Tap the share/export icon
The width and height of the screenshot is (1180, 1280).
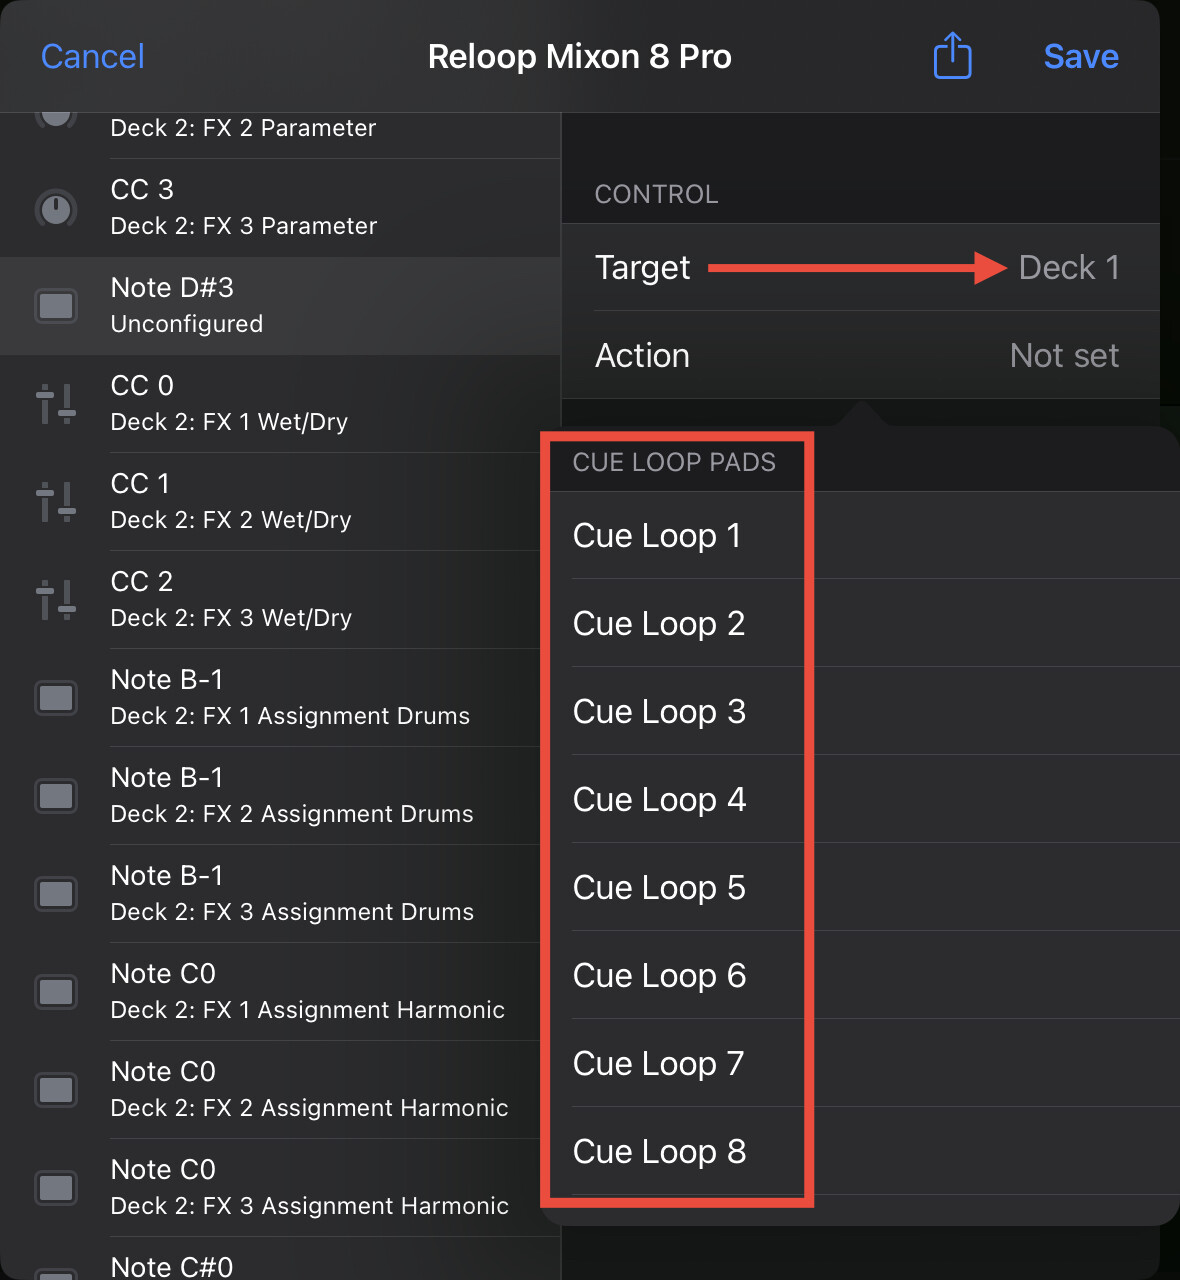952,55
